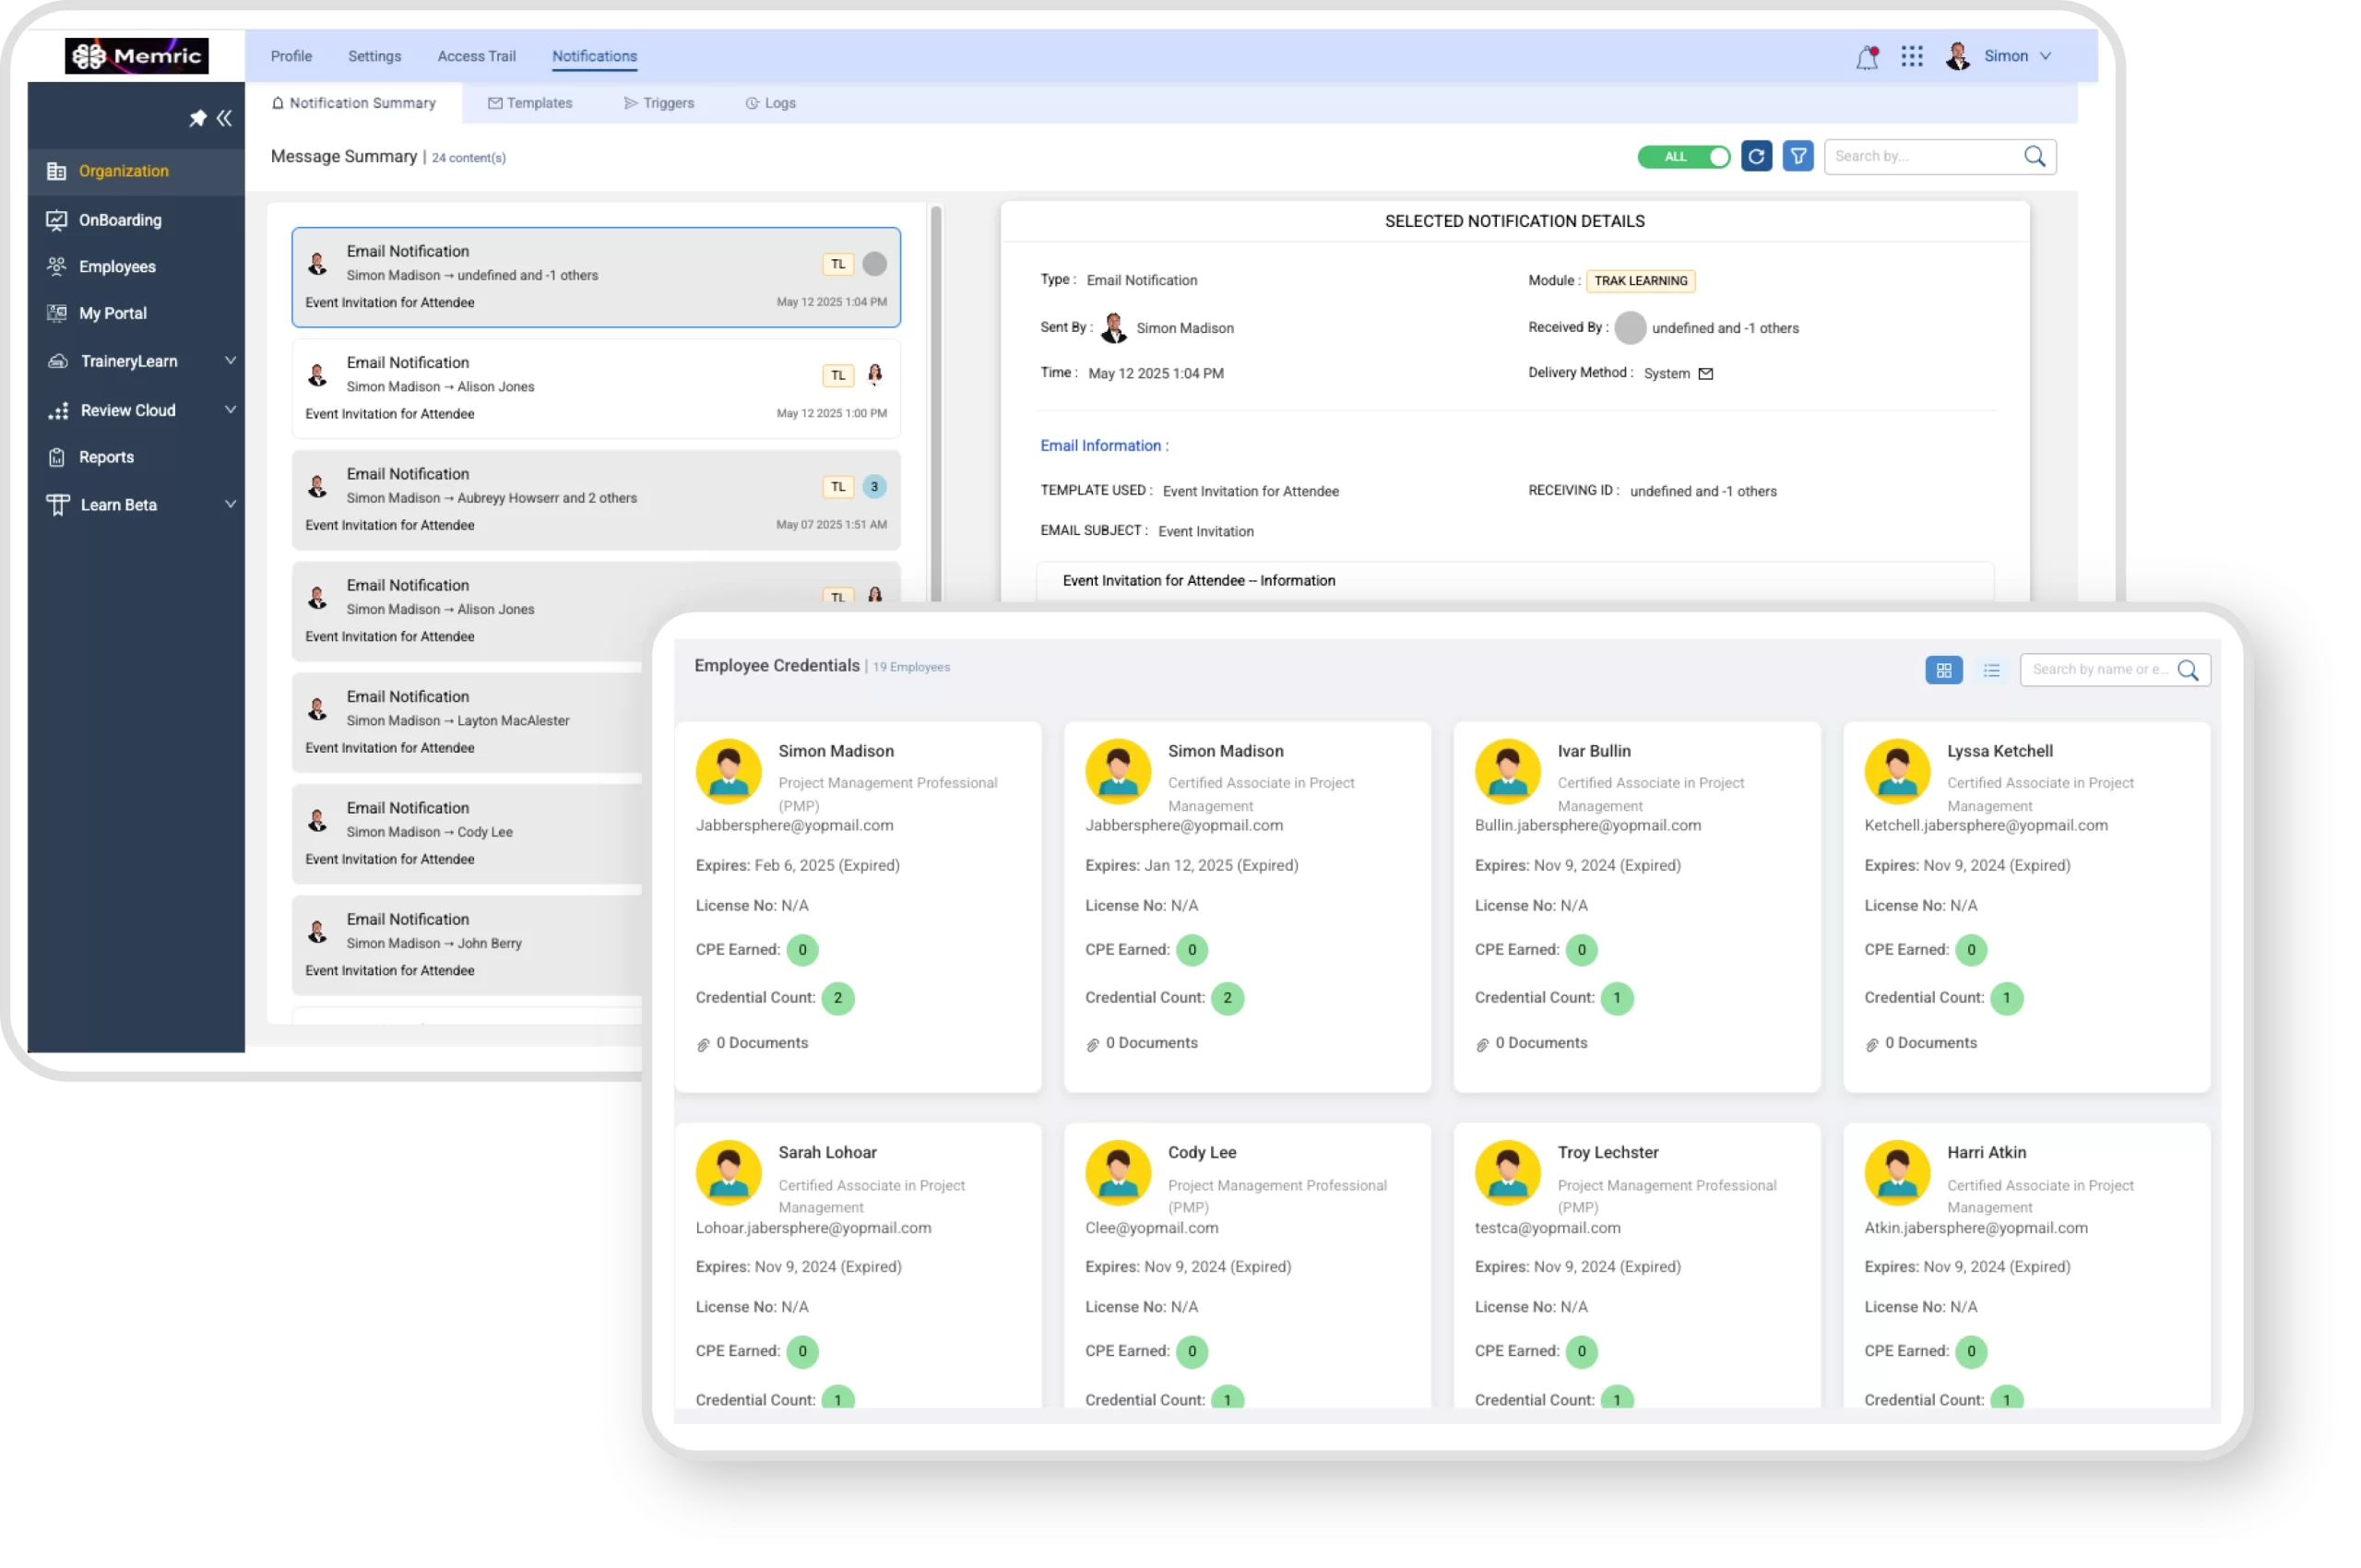
Task: Switch to the Templates tab
Action: pyautogui.click(x=530, y=103)
